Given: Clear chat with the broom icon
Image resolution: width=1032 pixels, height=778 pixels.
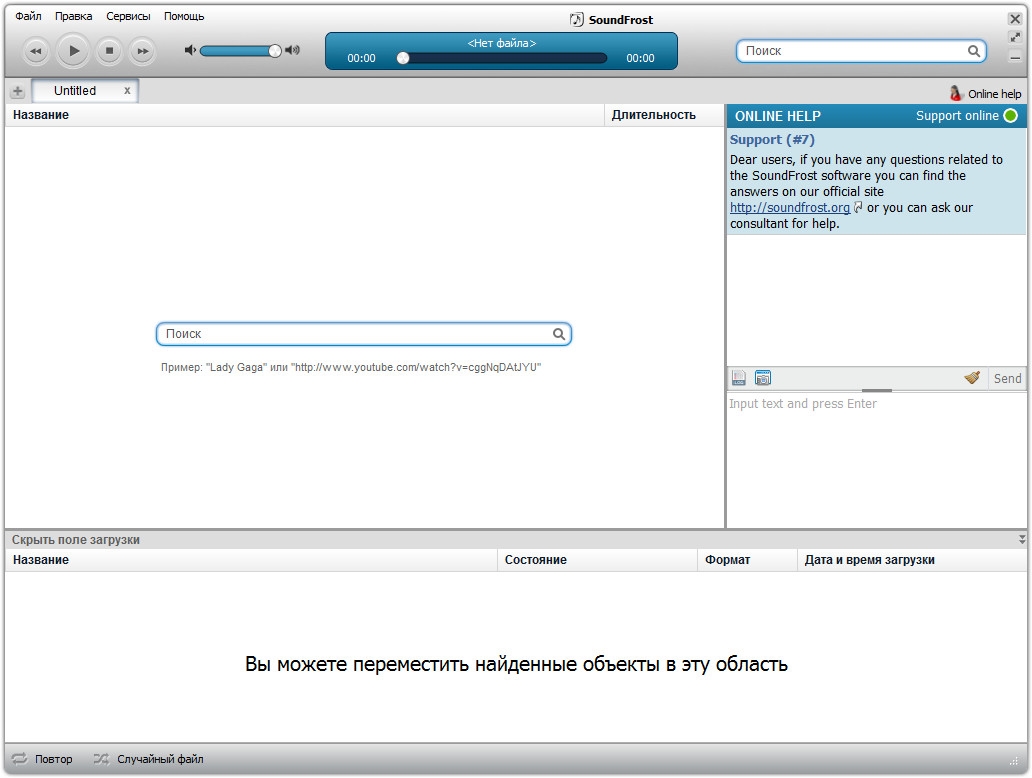Looking at the screenshot, I should 972,378.
